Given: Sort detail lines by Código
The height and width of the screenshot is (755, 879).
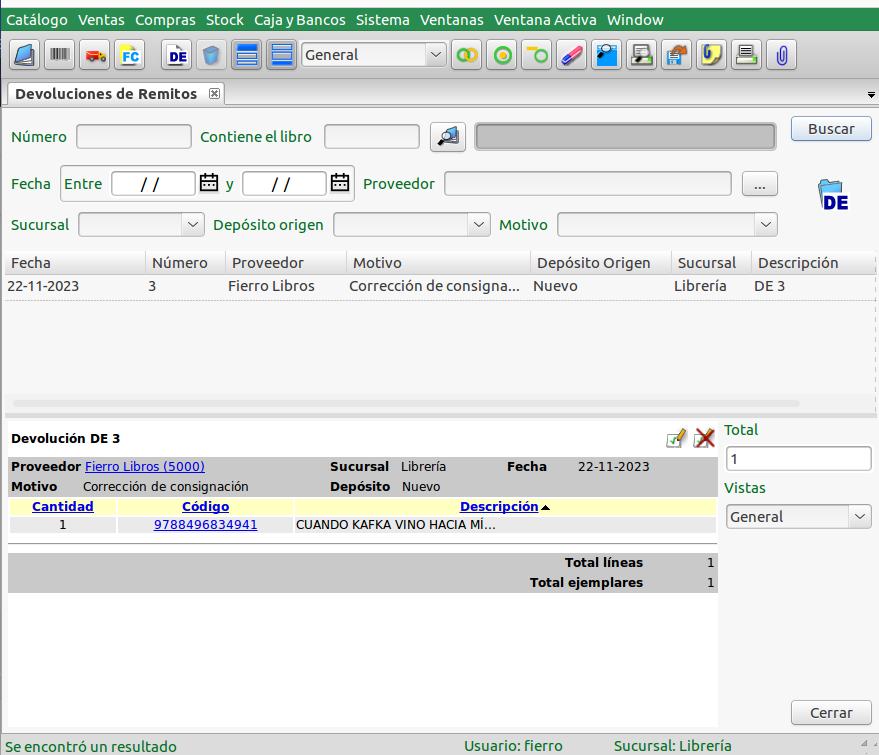Looking at the screenshot, I should coord(206,507).
